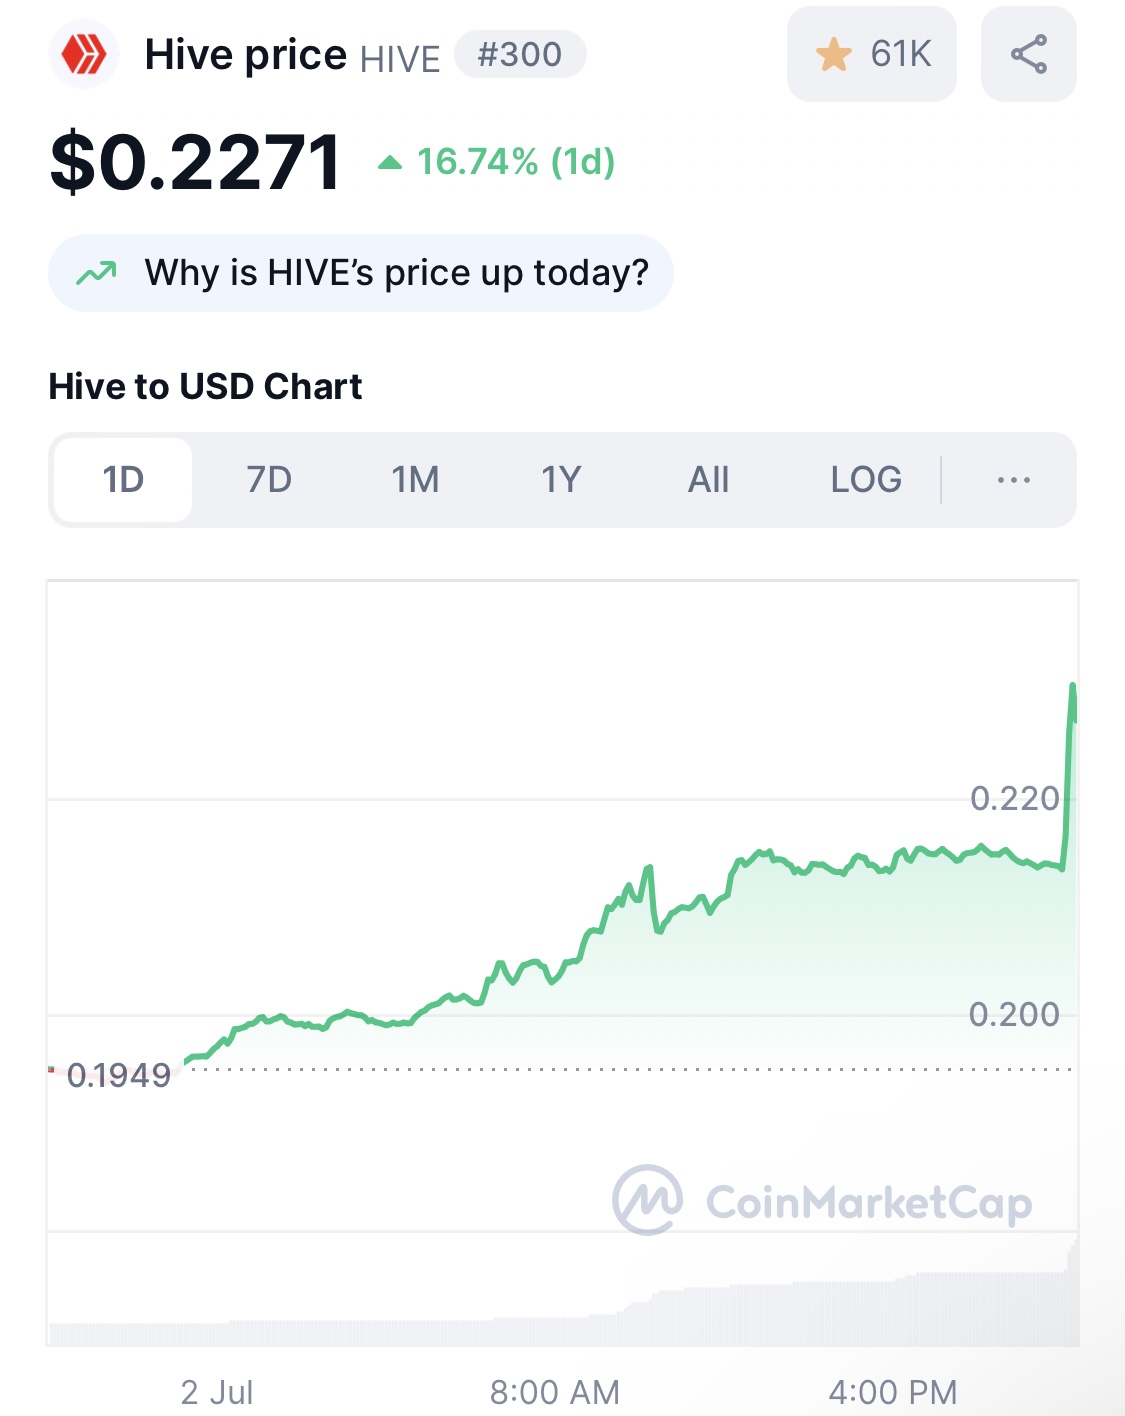Screen dimensions: 1125x1416
Task: Show the All-time price chart
Action: point(708,480)
